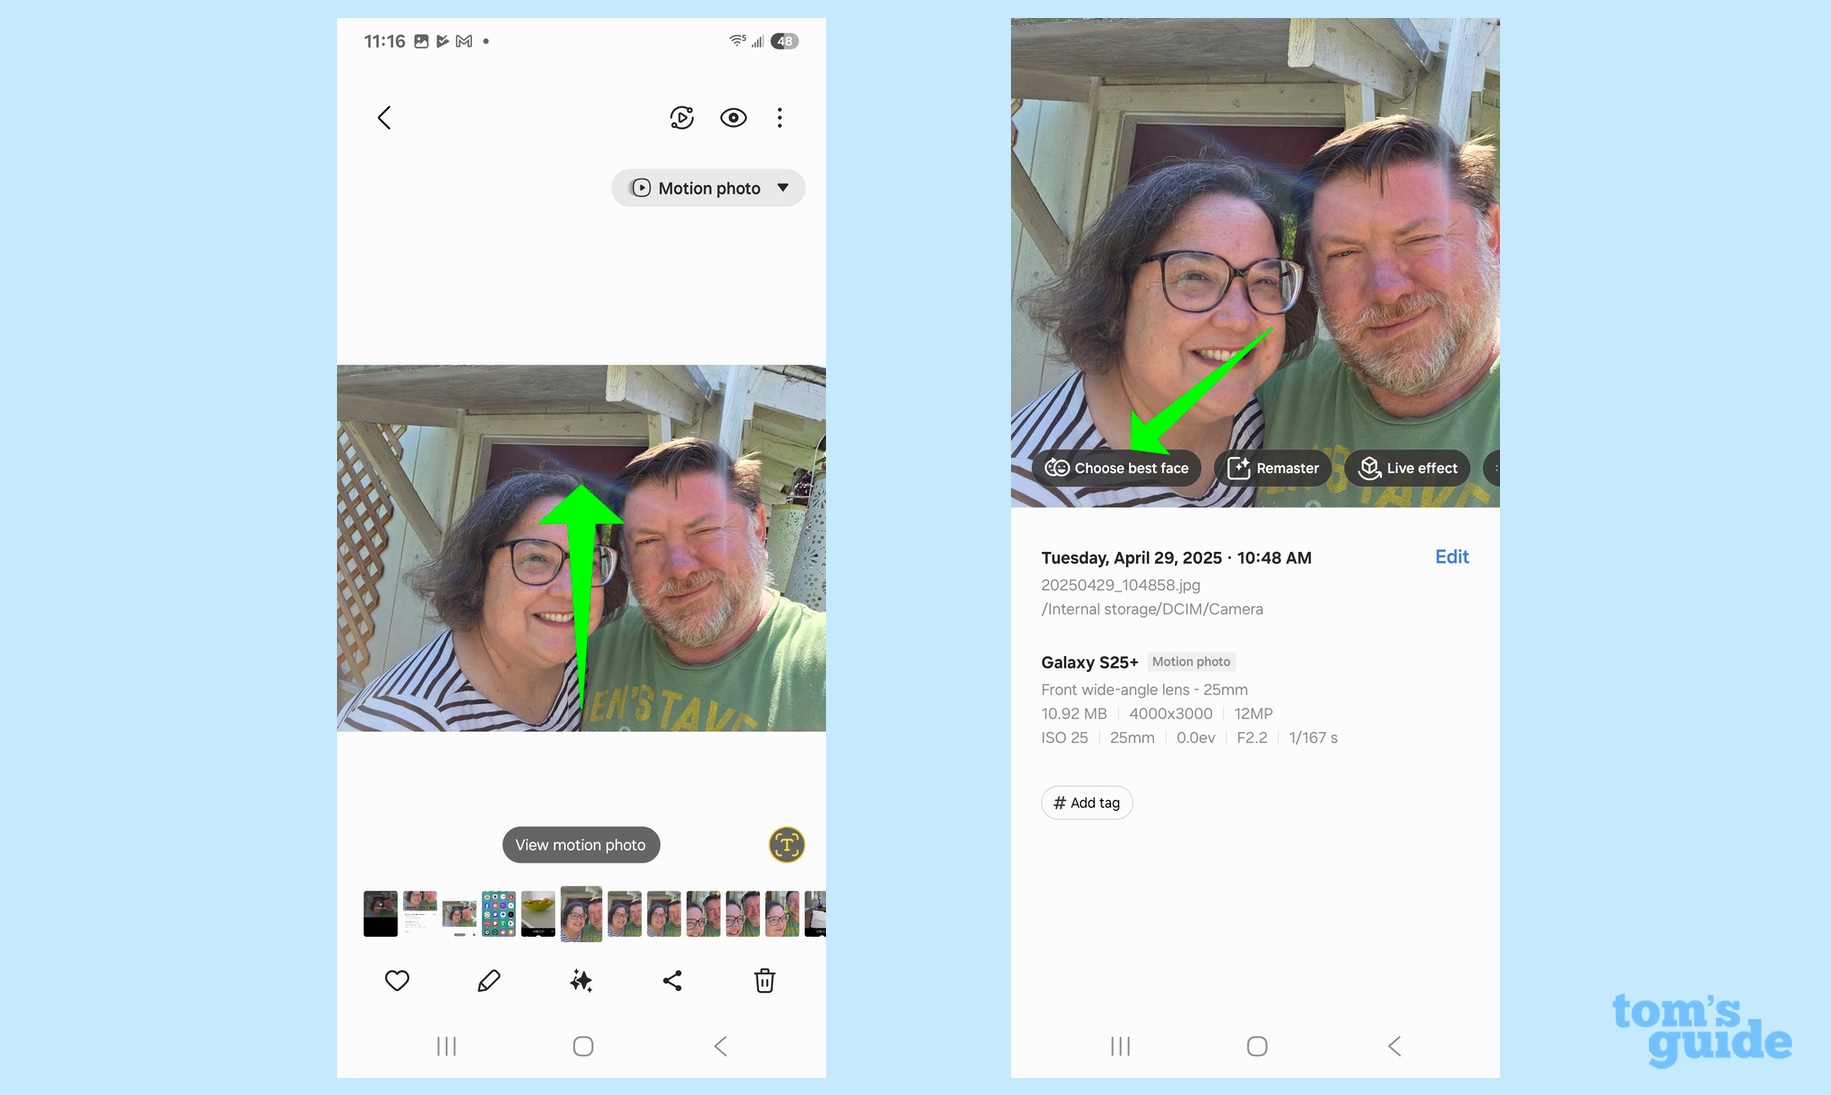Apply the Live effect option
The image size is (1831, 1095).
[x=1408, y=468]
